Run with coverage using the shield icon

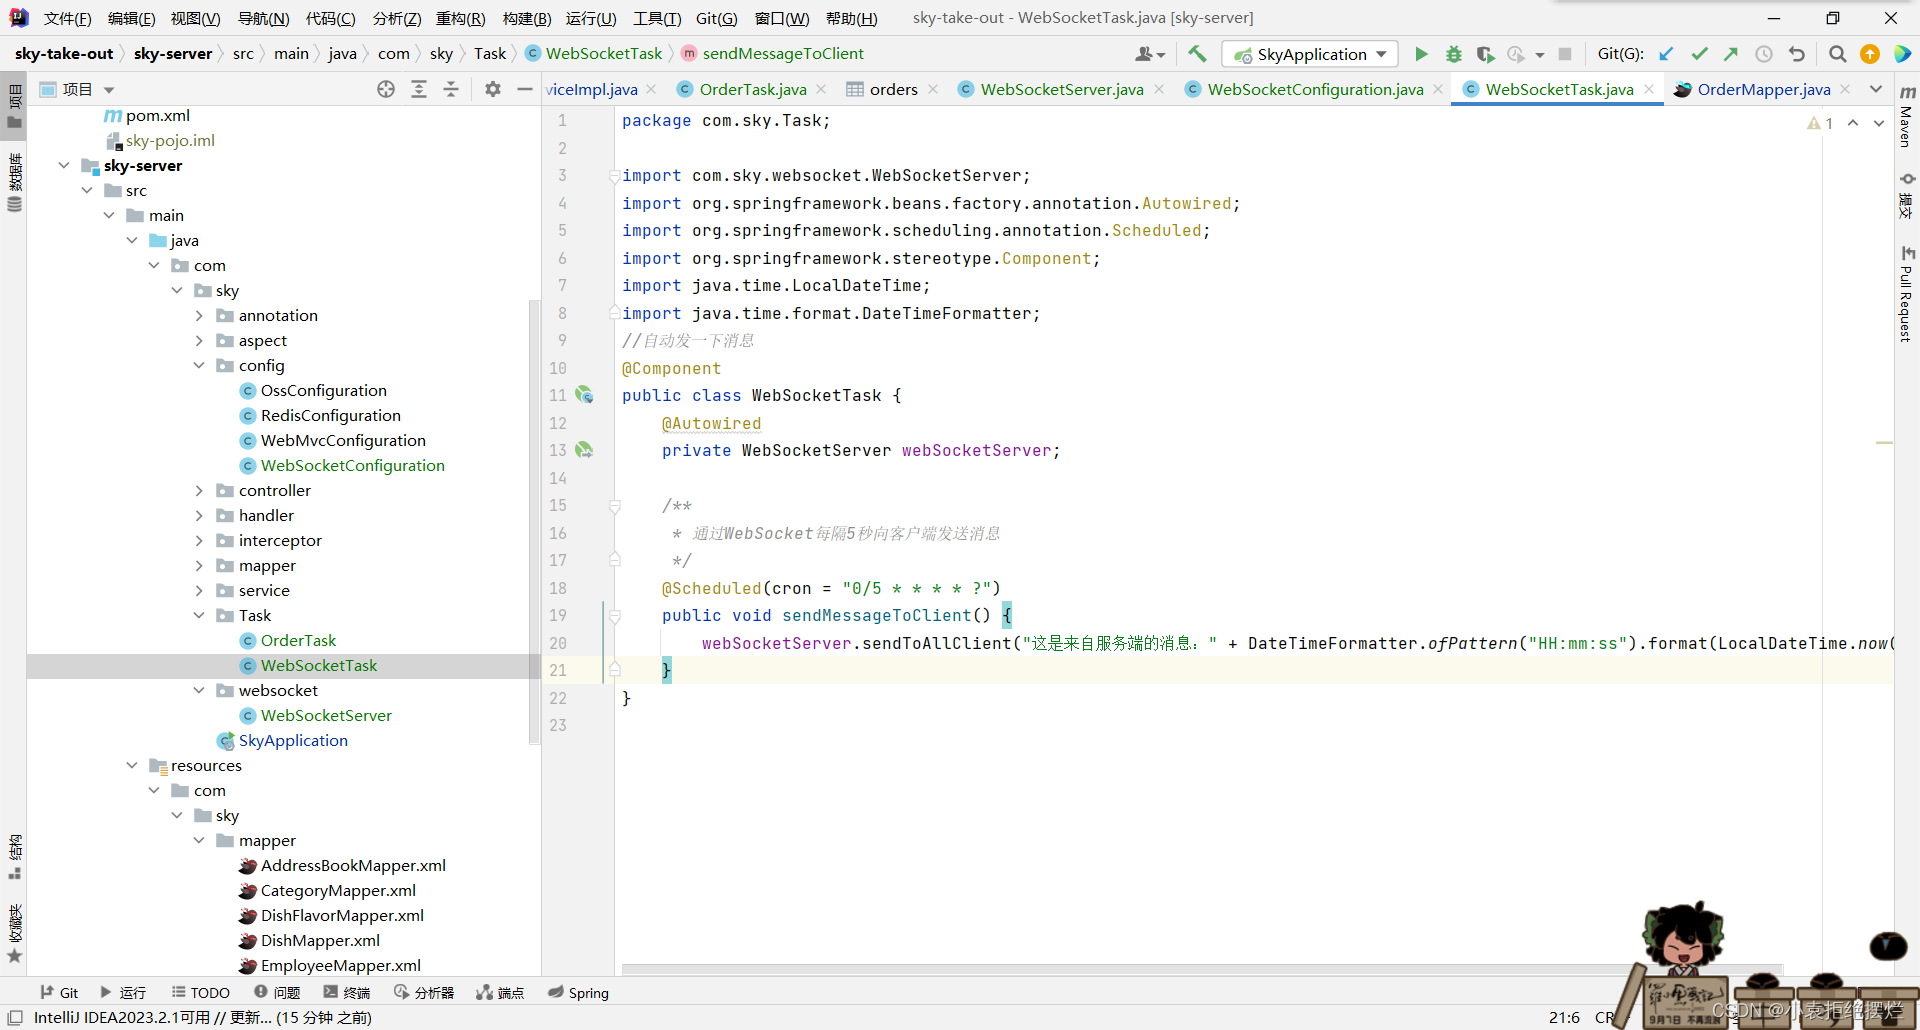1485,54
